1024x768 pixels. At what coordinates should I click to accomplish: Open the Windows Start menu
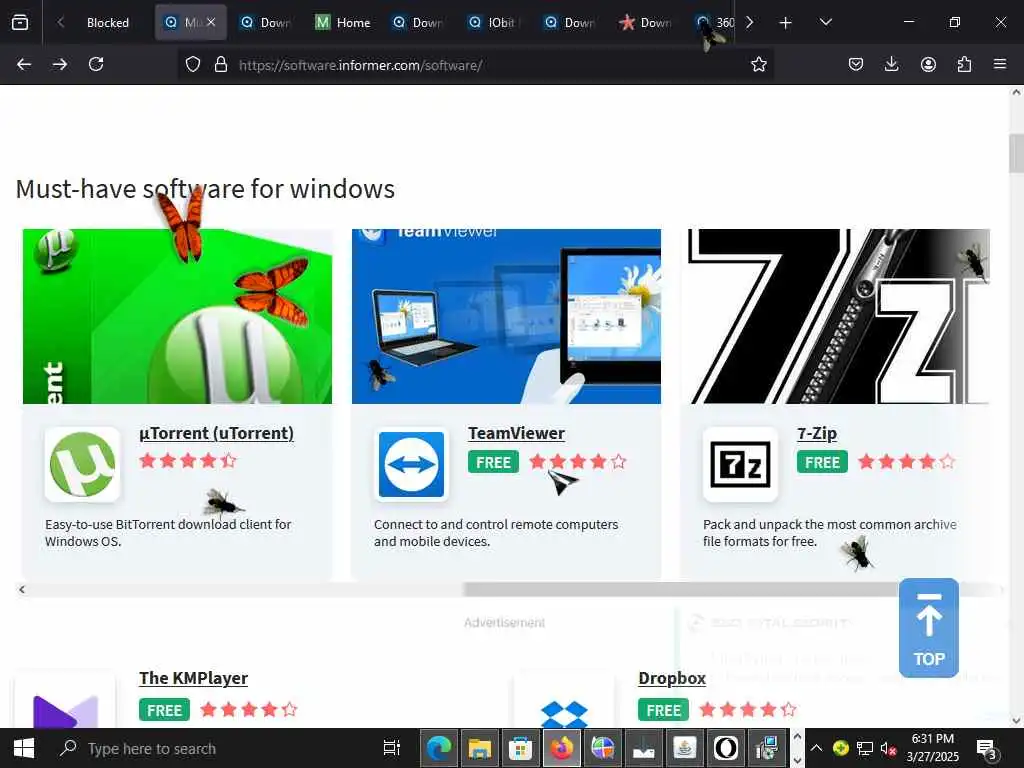click(x=24, y=748)
